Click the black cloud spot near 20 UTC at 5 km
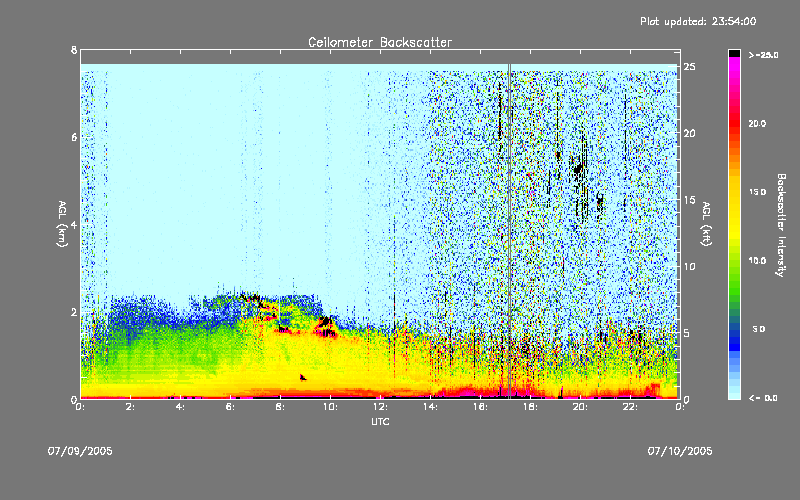Viewport: 800px width, 500px height. [578, 169]
